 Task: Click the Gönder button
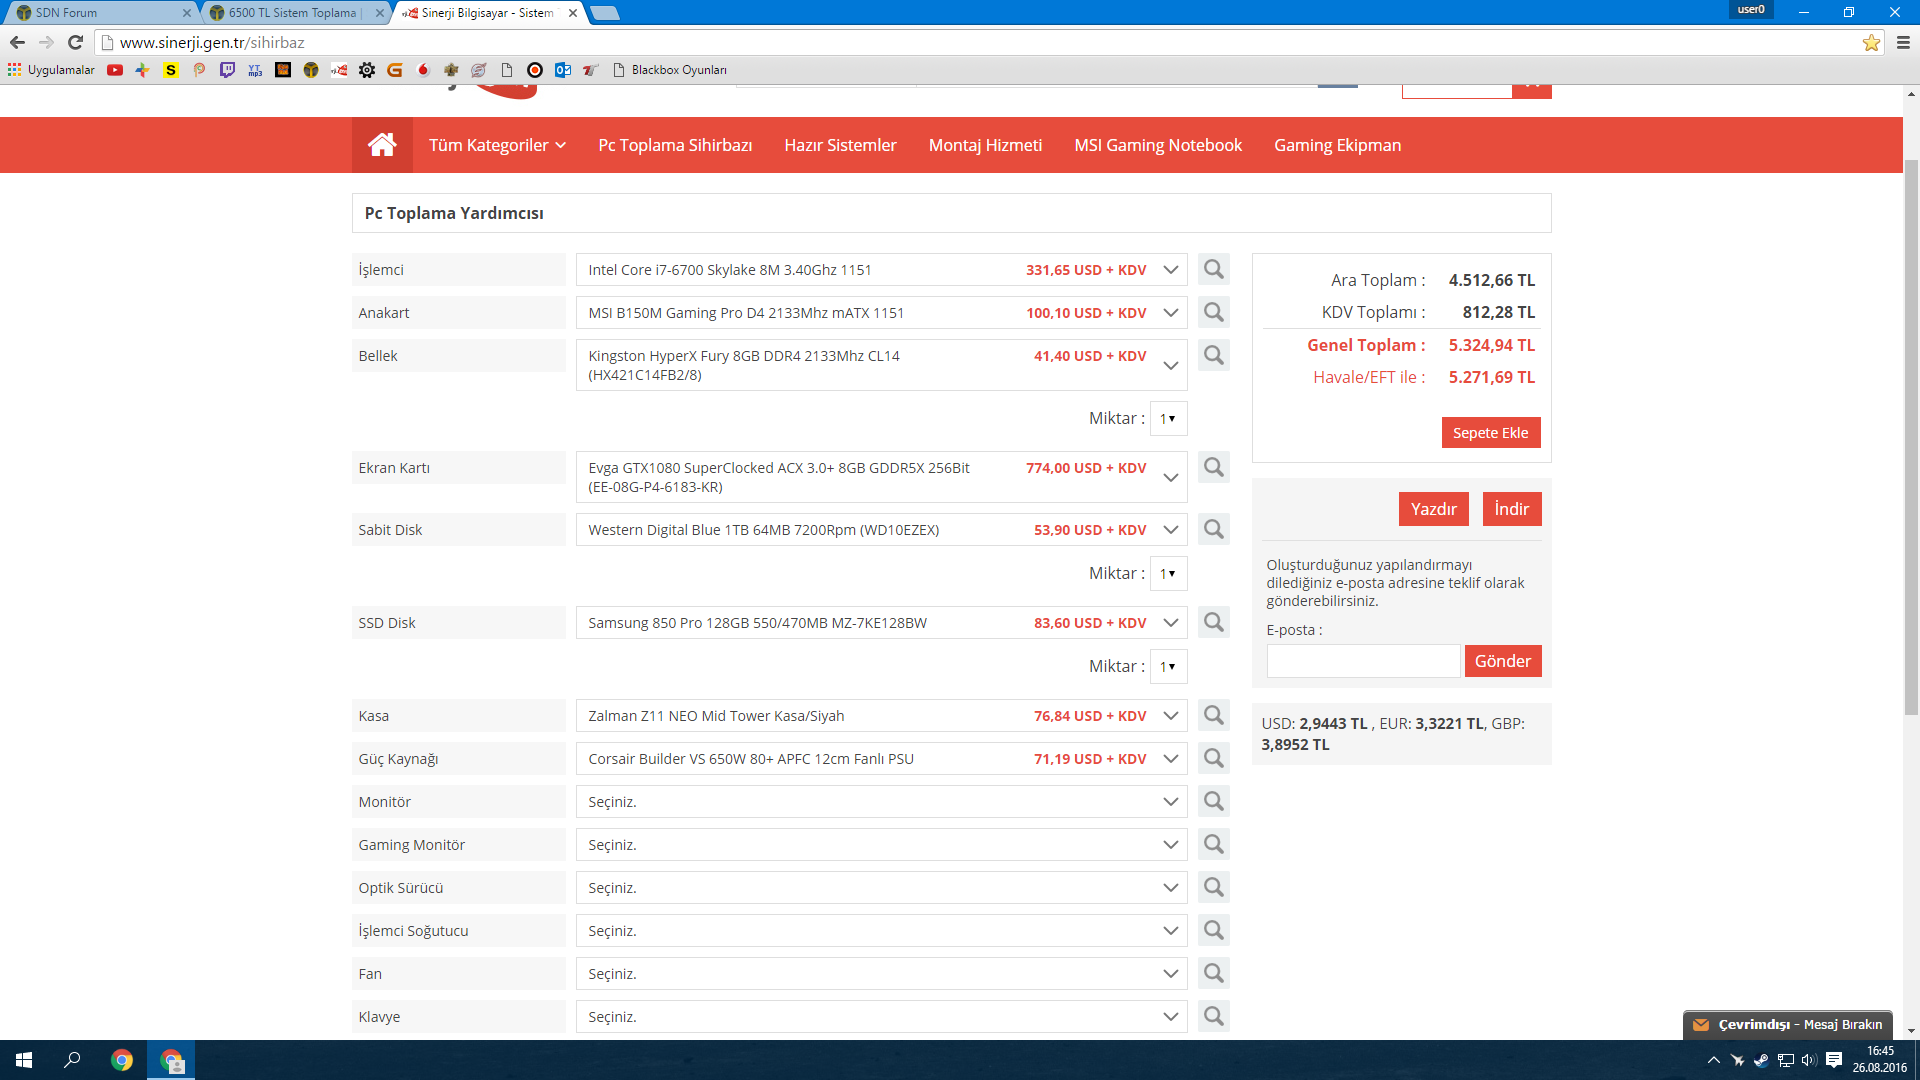point(1502,661)
